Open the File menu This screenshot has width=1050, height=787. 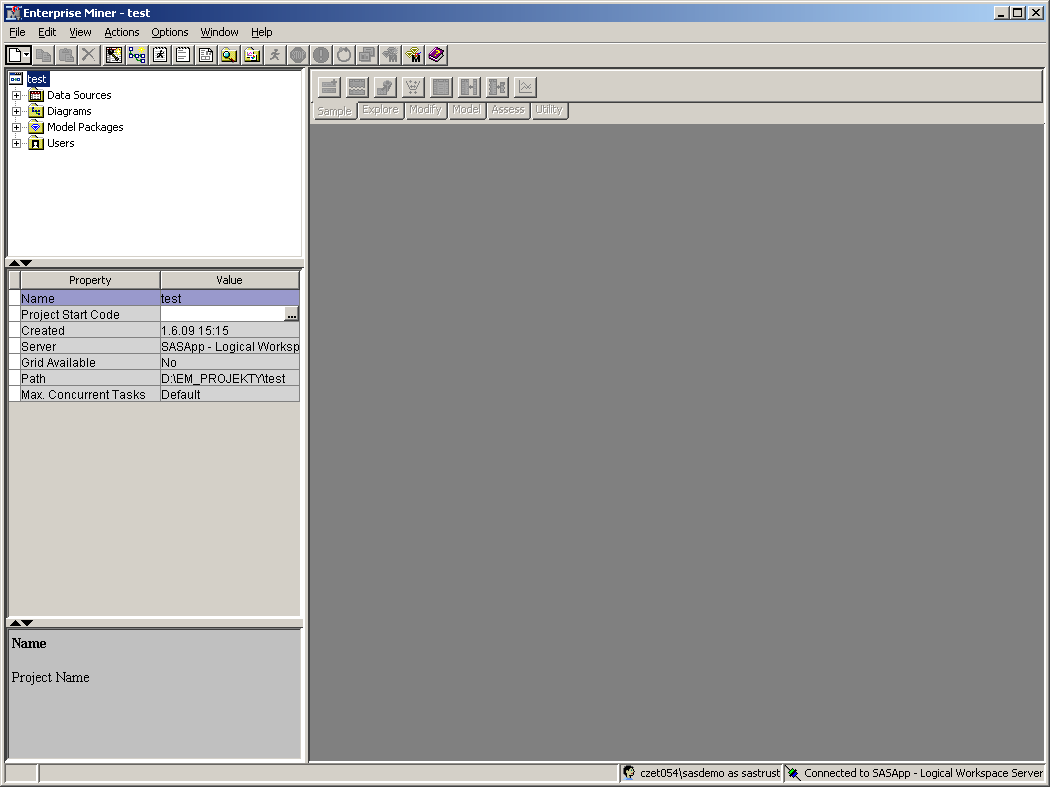(17, 32)
